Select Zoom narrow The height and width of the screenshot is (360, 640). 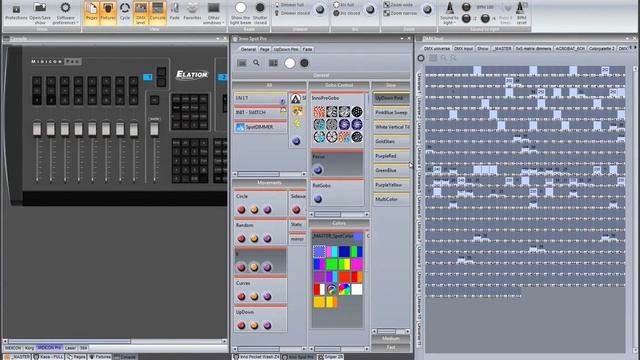point(400,13)
